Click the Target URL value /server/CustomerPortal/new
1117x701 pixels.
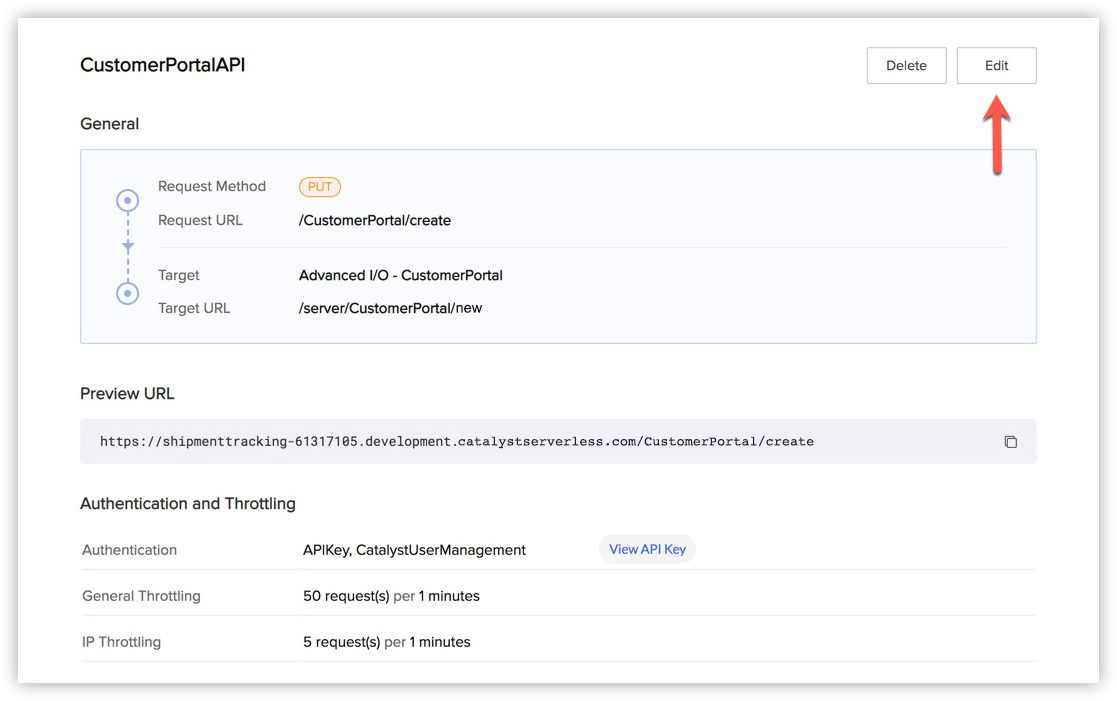[390, 308]
